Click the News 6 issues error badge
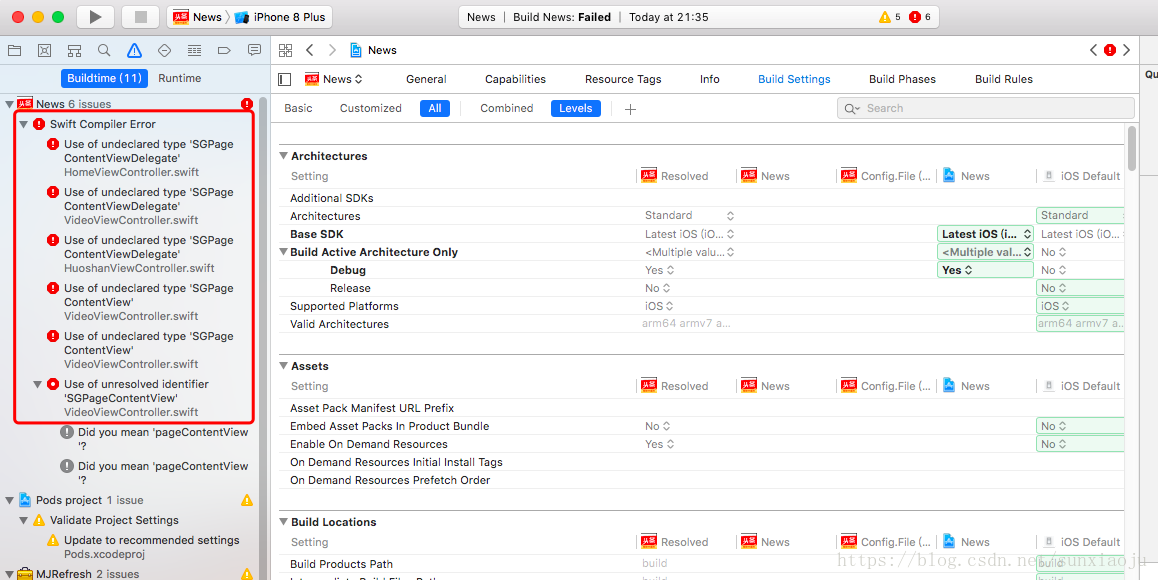The height and width of the screenshot is (580, 1158). (x=247, y=104)
